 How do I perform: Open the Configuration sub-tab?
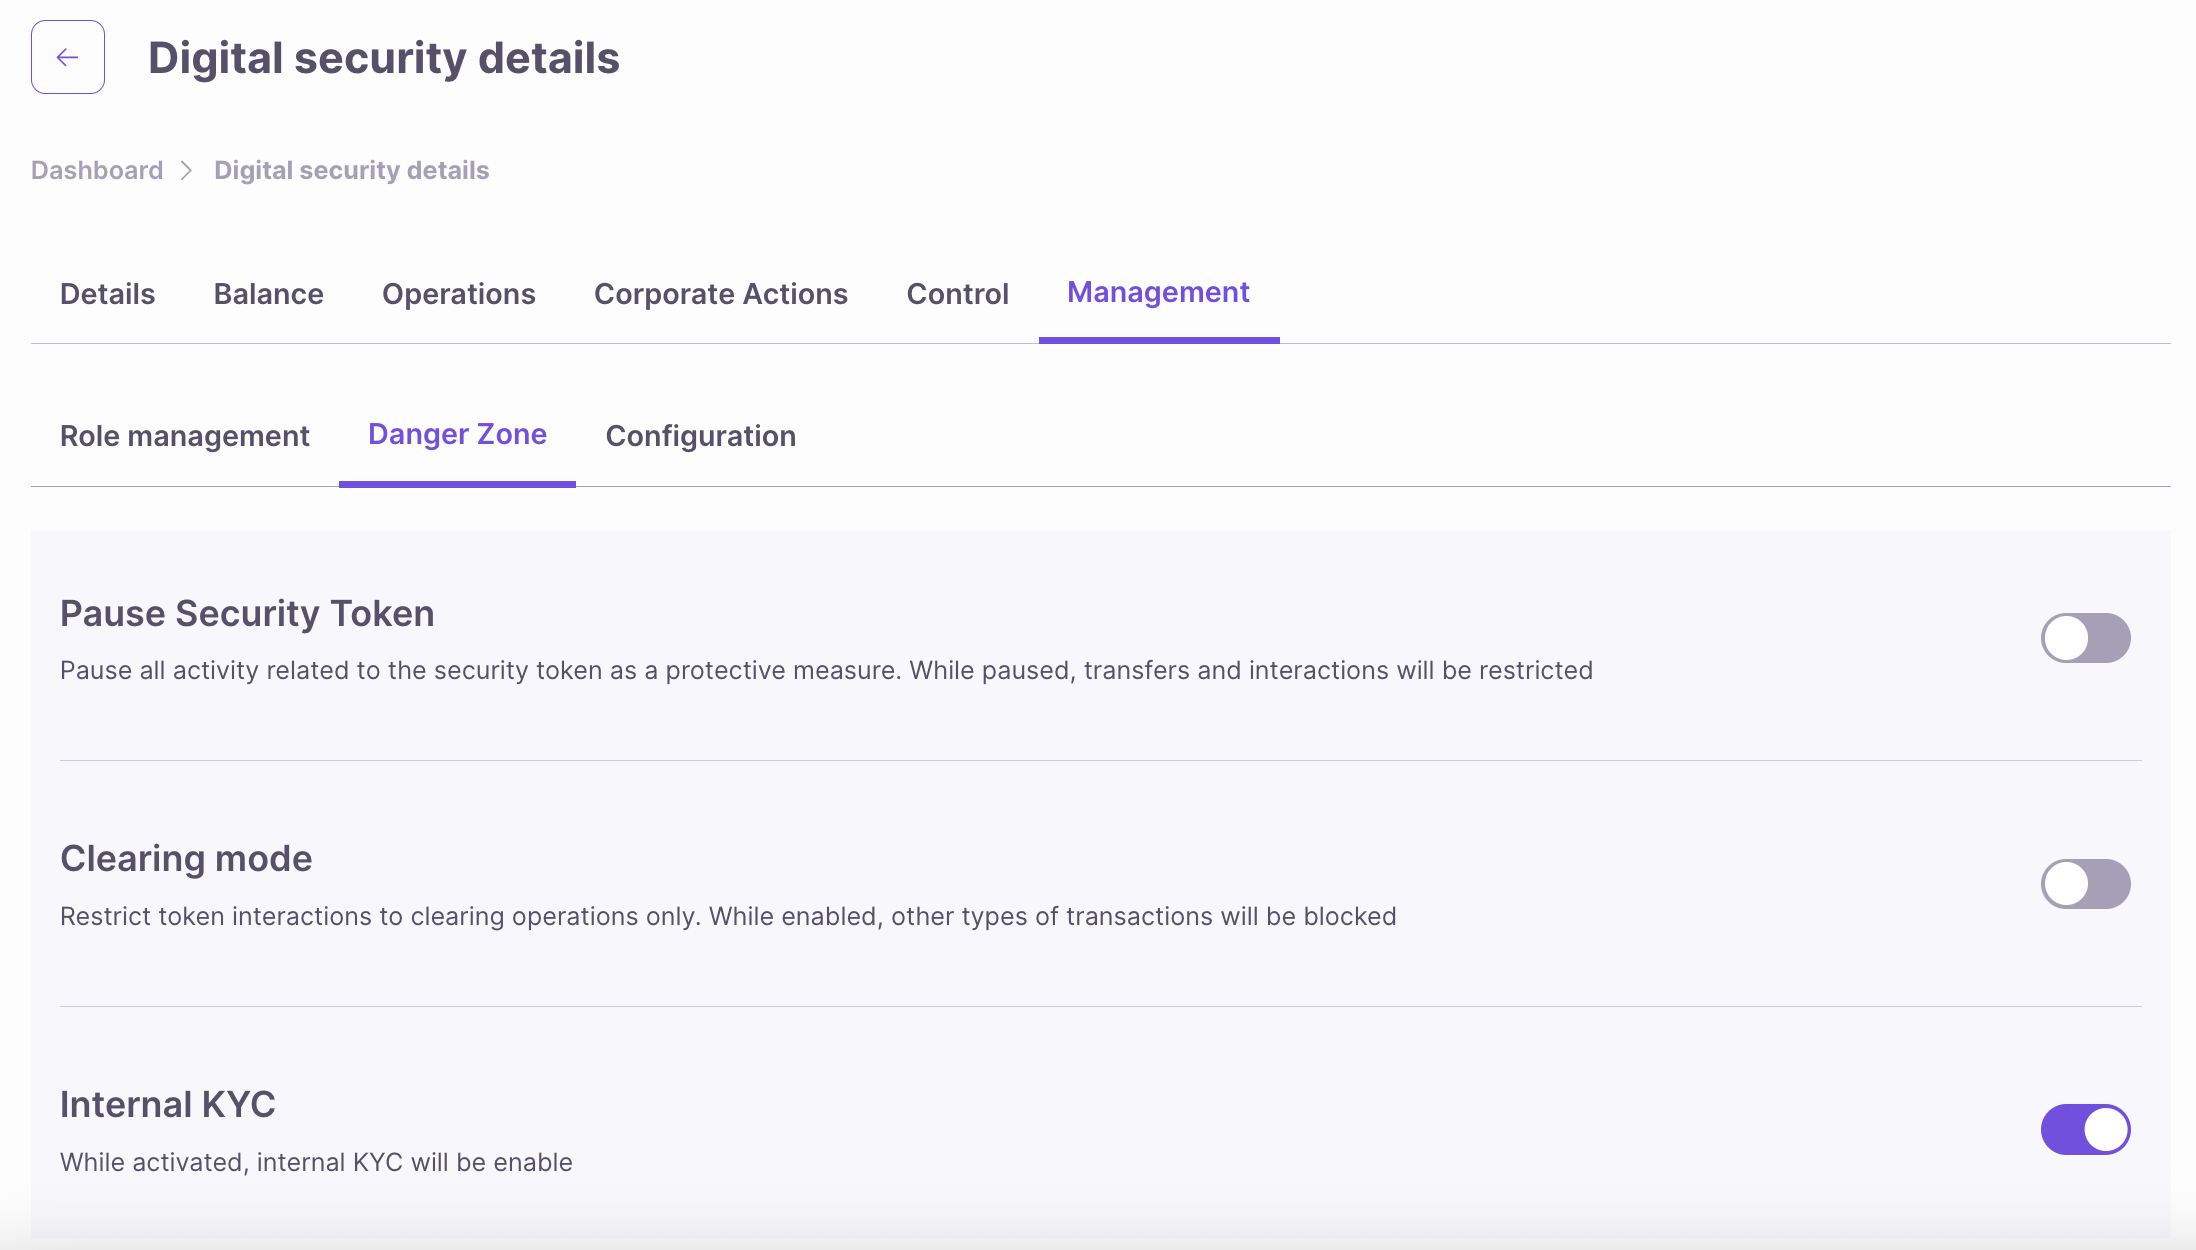pyautogui.click(x=700, y=436)
